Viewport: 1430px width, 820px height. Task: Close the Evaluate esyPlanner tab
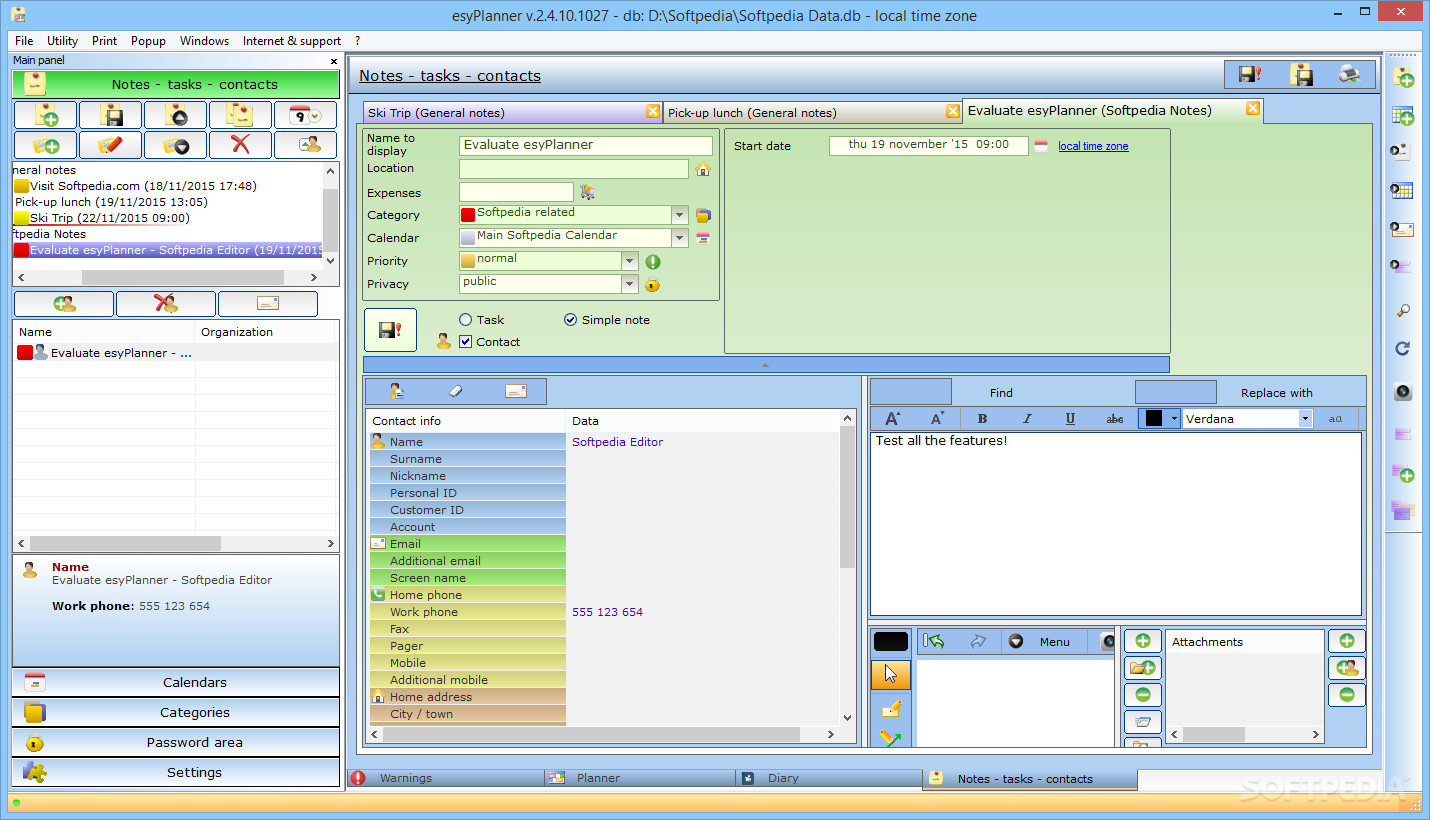(x=1252, y=109)
